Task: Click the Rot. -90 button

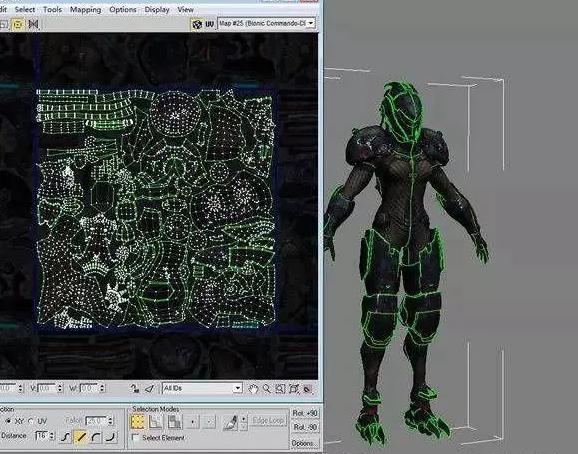Action: 305,427
